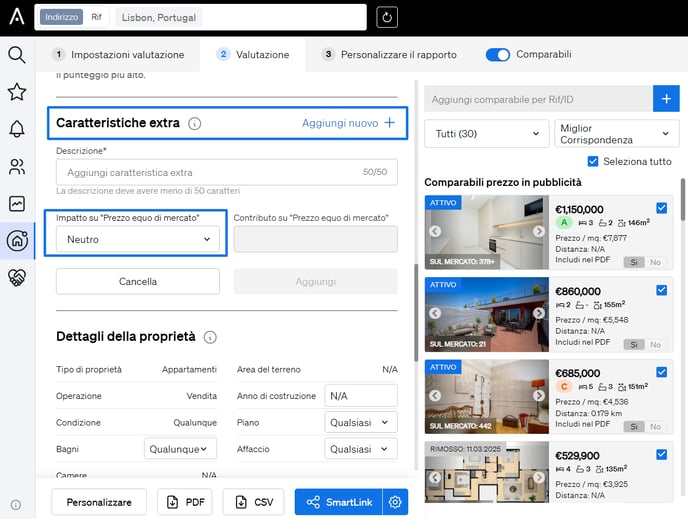Image resolution: width=688 pixels, height=519 pixels.
Task: Click blue plus to add comparable
Action: point(666,98)
